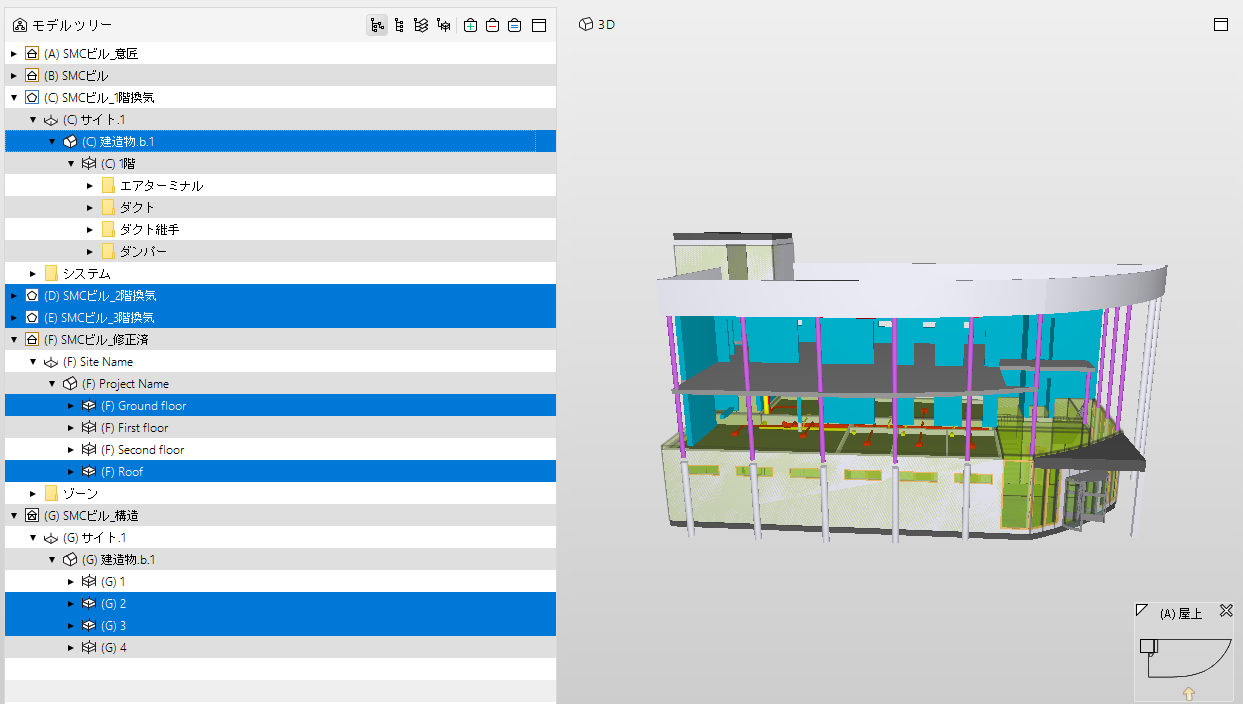This screenshot has width=1243, height=704.
Task: Expand the ダンパー folder
Action: [x=90, y=251]
